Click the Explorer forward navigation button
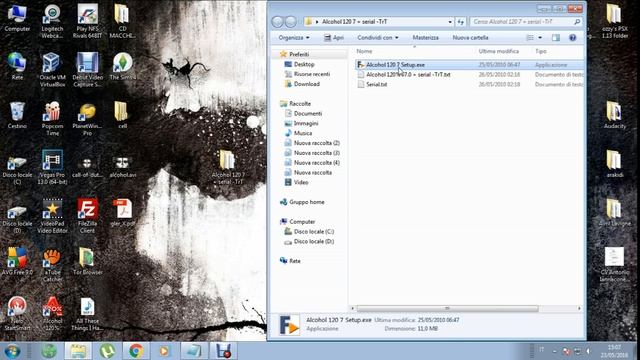This screenshot has height=360, width=640. (x=291, y=22)
